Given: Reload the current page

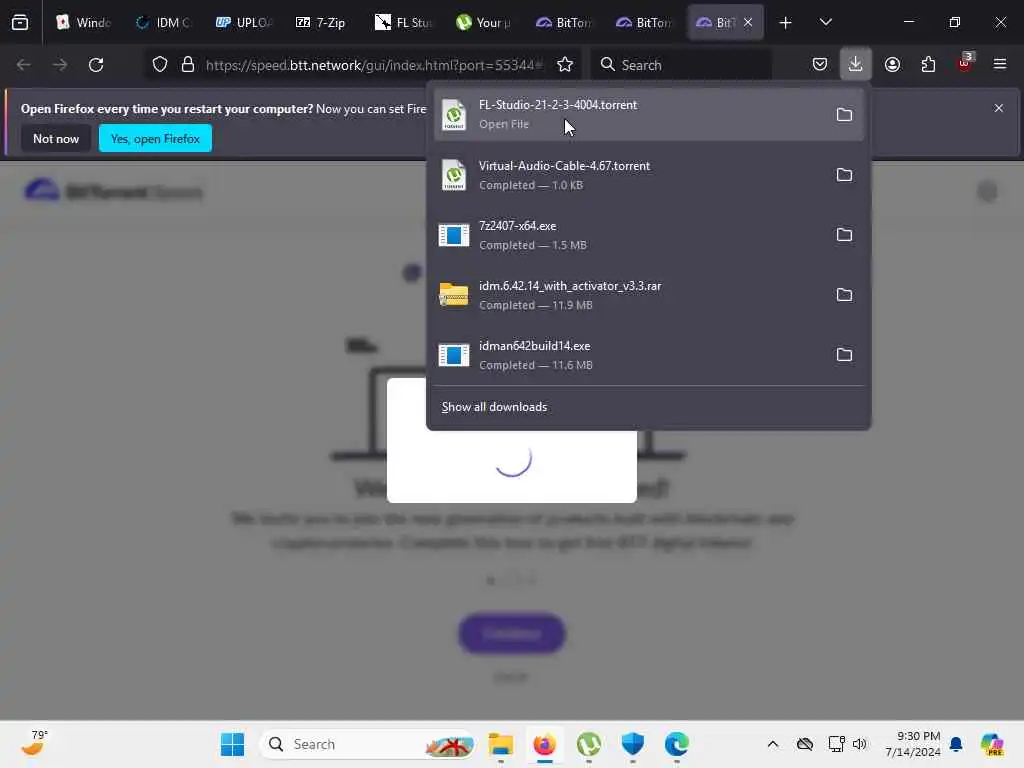Looking at the screenshot, I should pyautogui.click(x=96, y=65).
